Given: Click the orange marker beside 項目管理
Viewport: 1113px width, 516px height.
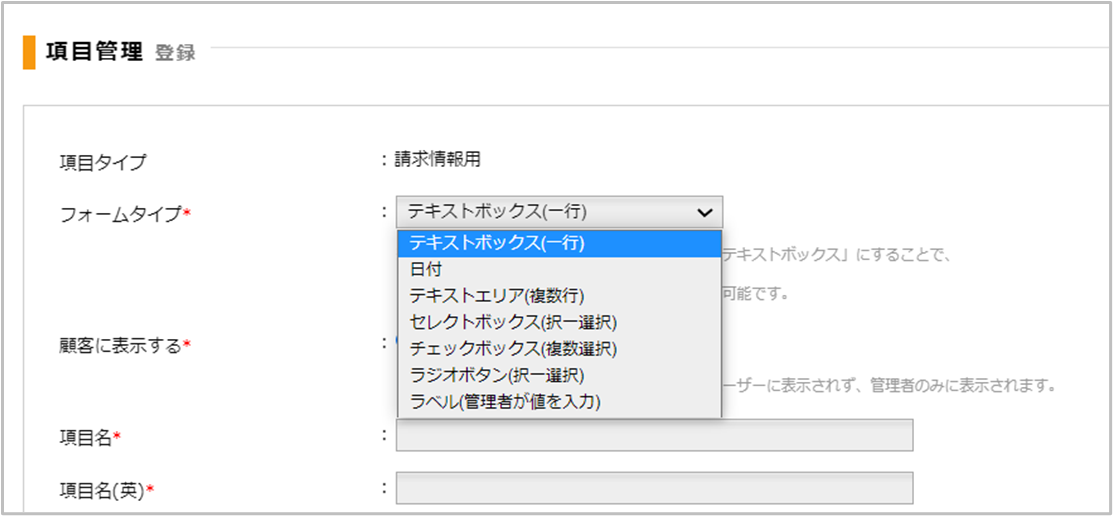Looking at the screenshot, I should (x=29, y=52).
